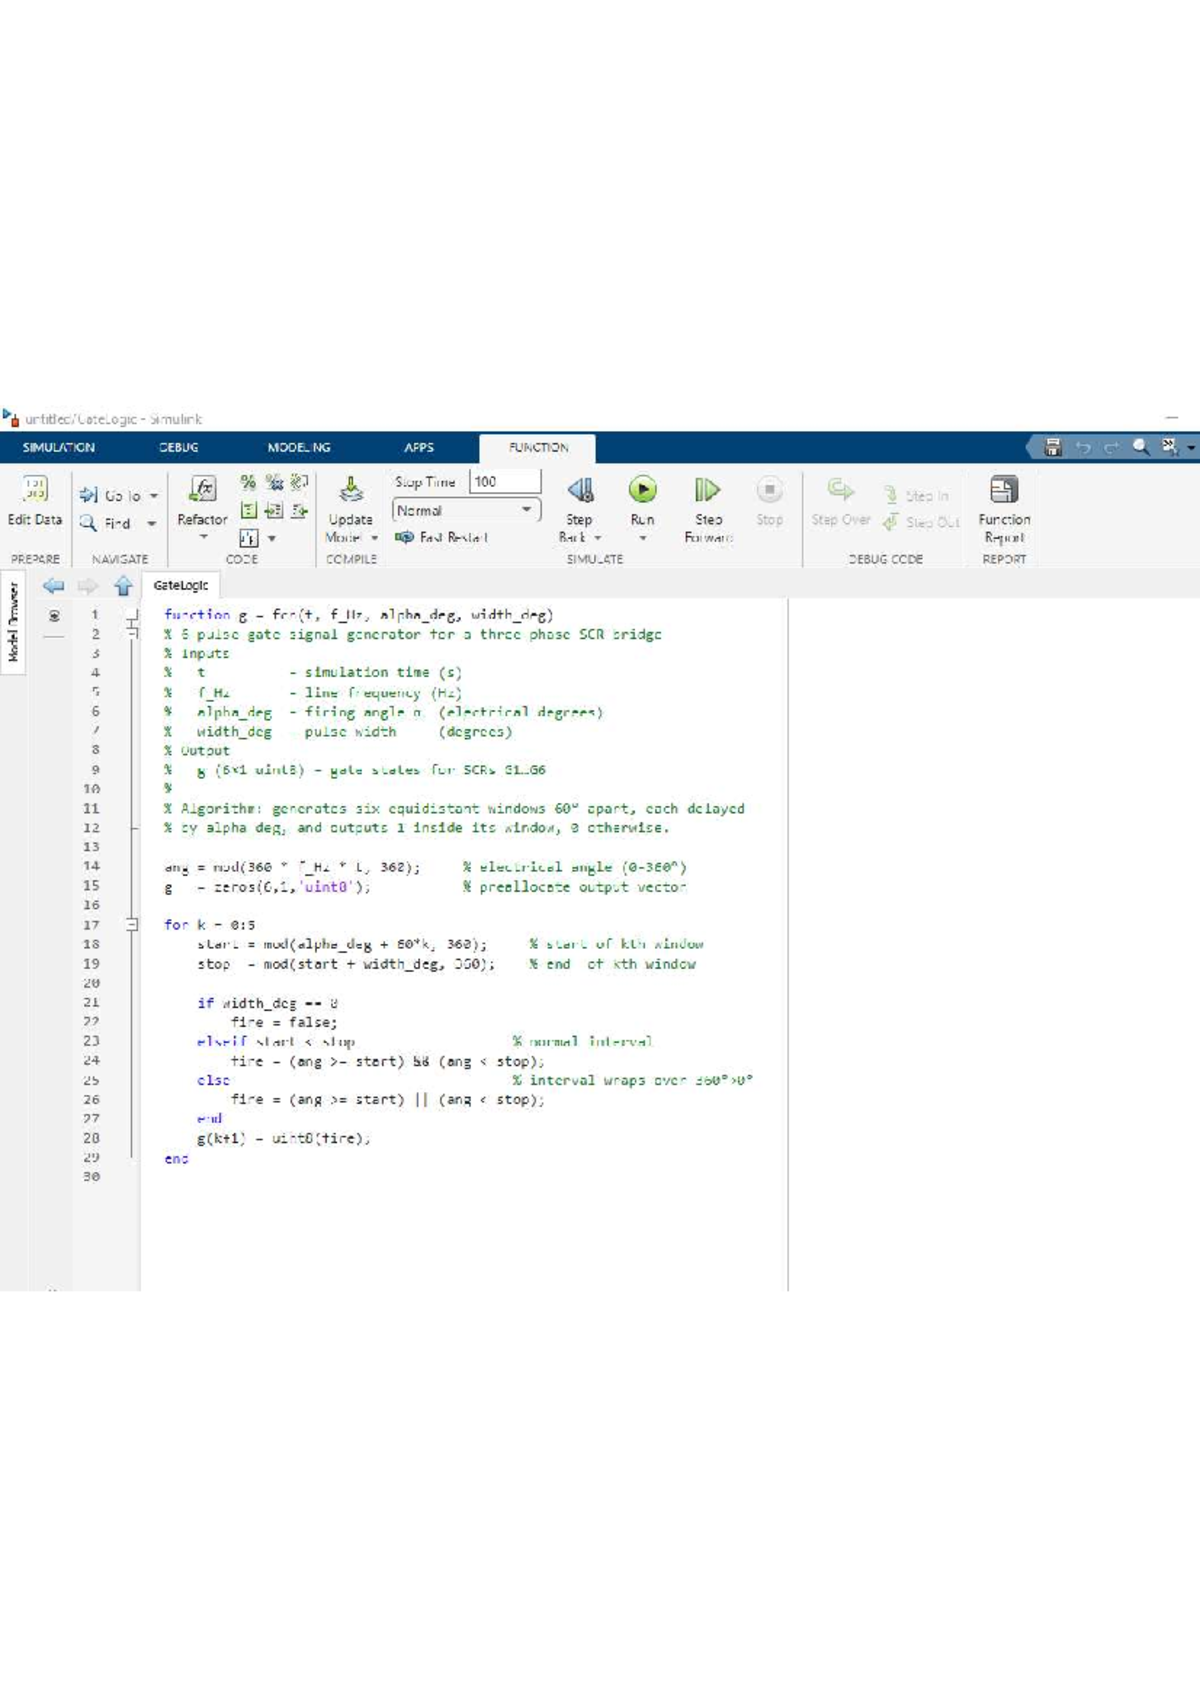Click the 'for k = 0:5' code line
The height and width of the screenshot is (1698, 1200).
point(210,925)
